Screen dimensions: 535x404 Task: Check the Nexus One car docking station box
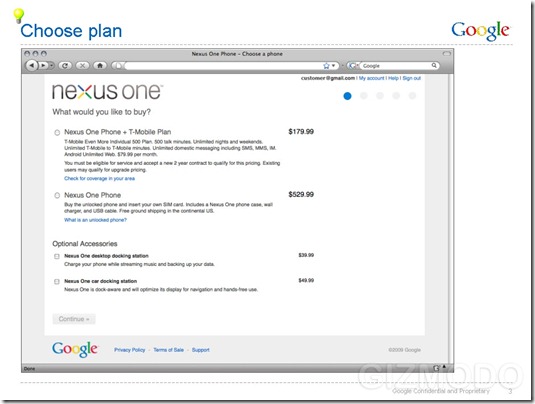click(57, 282)
